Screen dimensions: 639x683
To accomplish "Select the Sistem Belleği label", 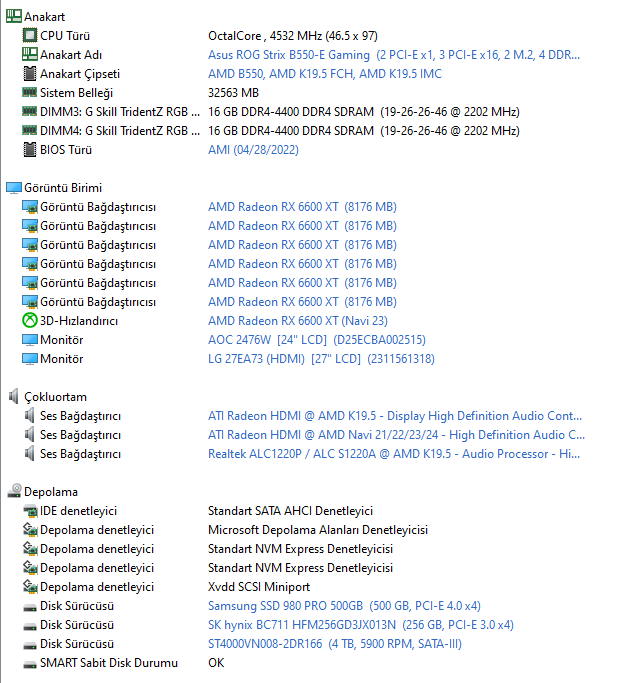I will point(77,93).
